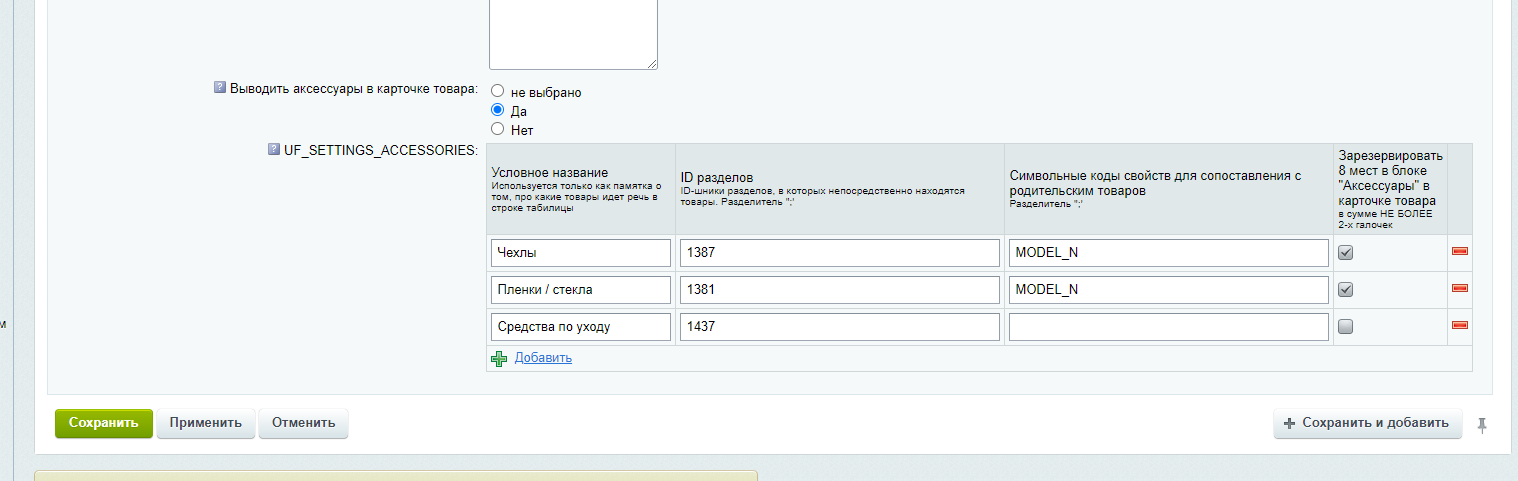The width and height of the screenshot is (1518, 481).
Task: Click the Отменить button
Action: click(x=303, y=423)
